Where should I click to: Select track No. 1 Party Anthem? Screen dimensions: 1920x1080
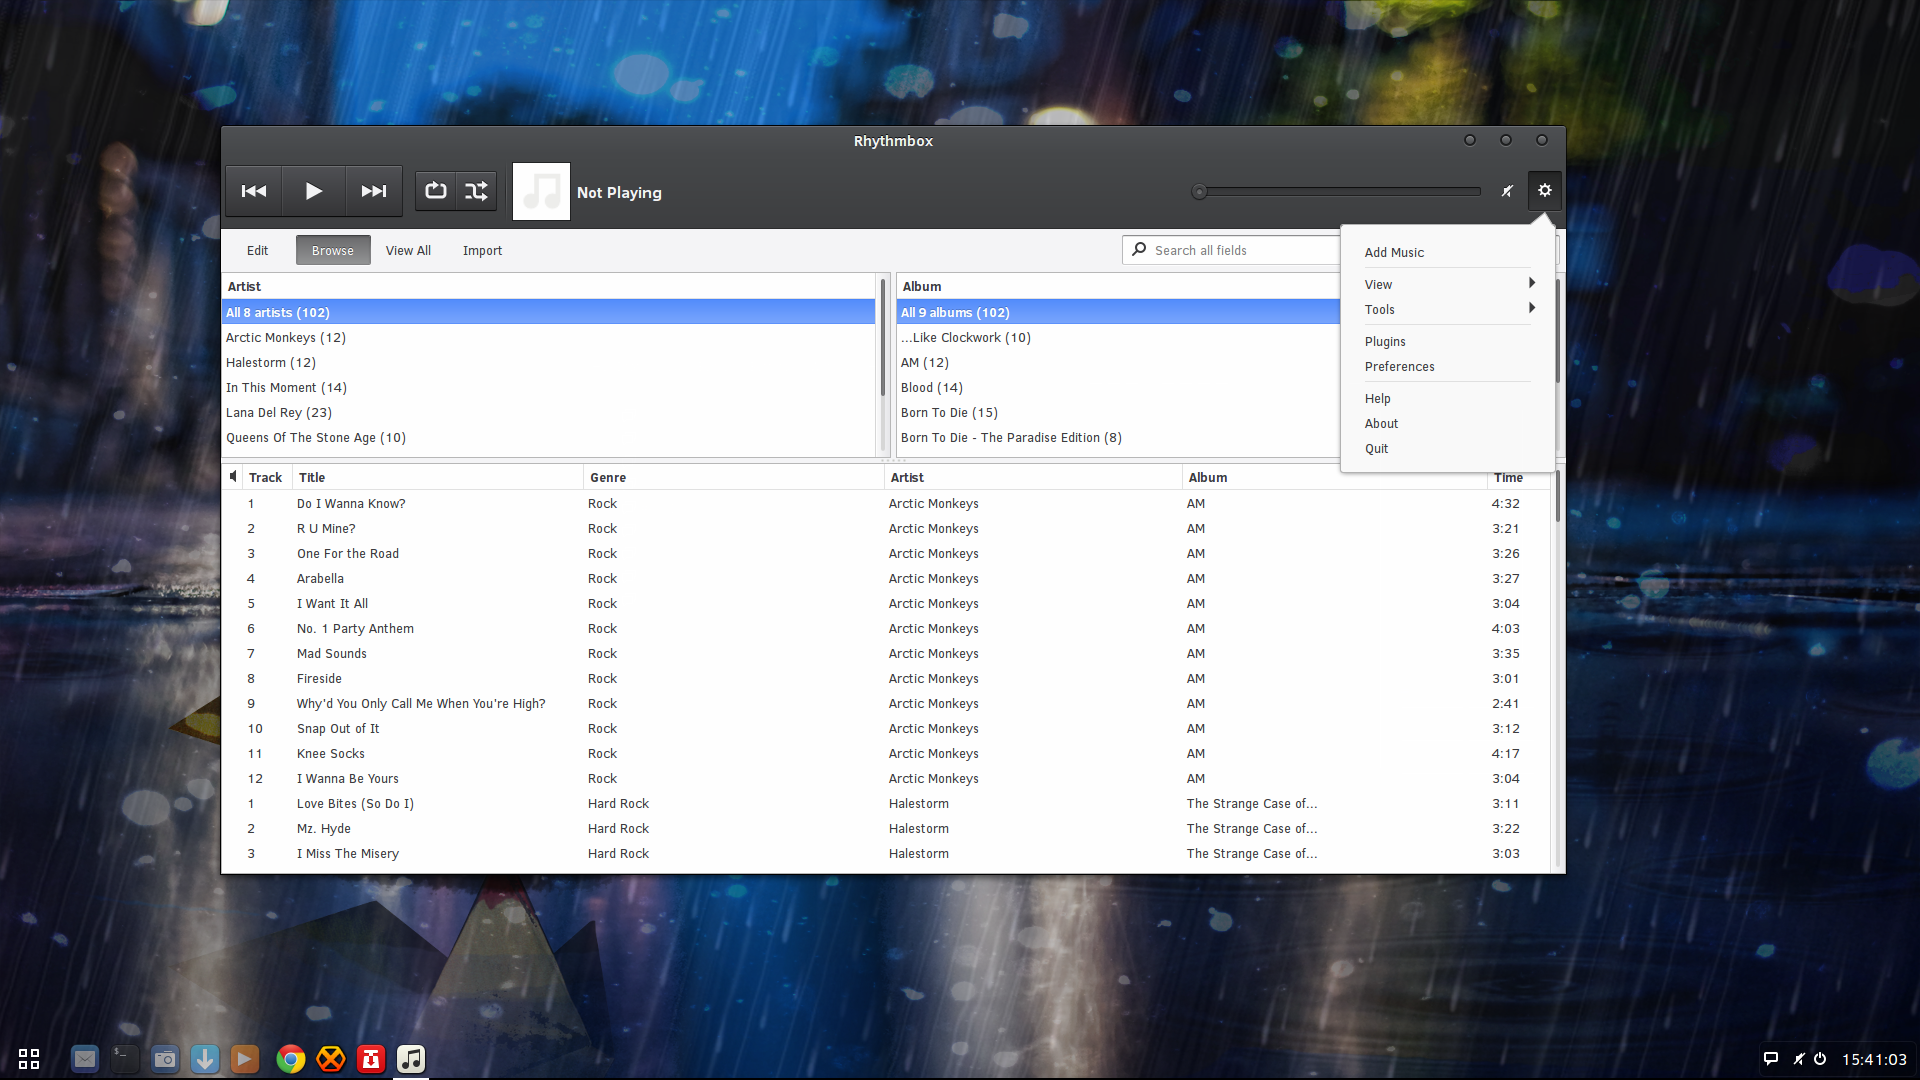886,629
